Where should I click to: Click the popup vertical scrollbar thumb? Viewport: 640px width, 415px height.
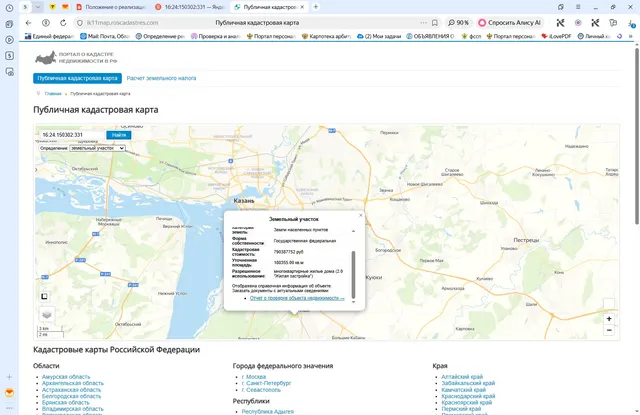(x=353, y=274)
